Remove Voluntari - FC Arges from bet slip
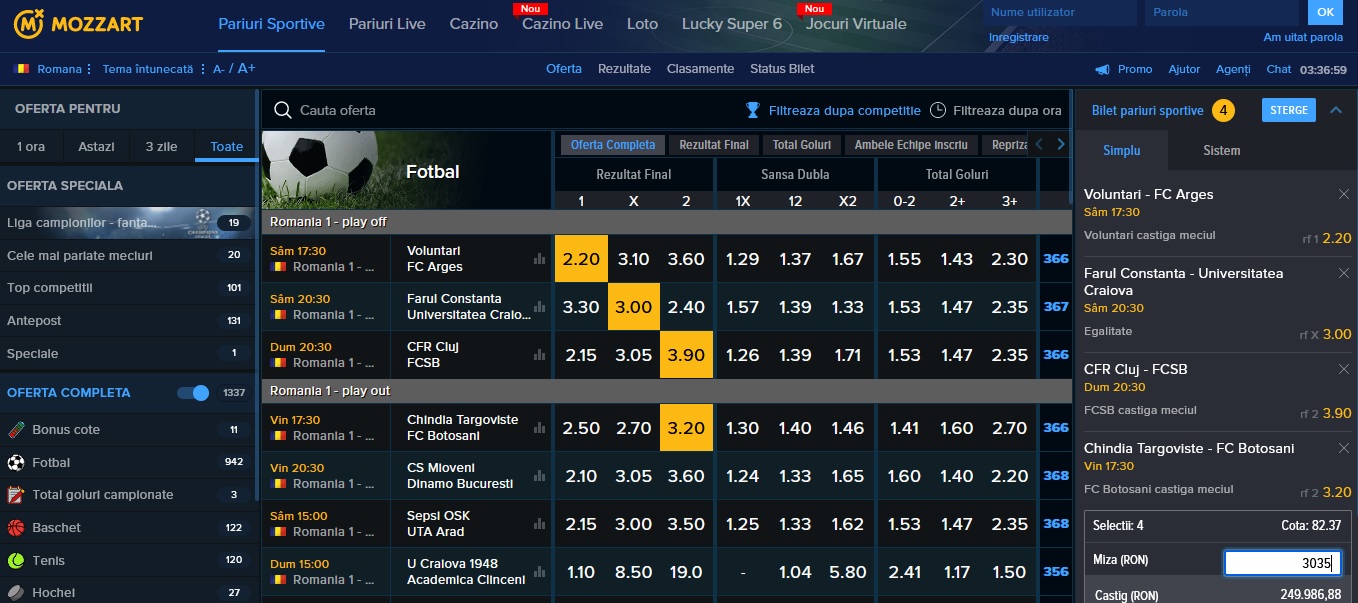Image resolution: width=1358 pixels, height=603 pixels. (1344, 194)
